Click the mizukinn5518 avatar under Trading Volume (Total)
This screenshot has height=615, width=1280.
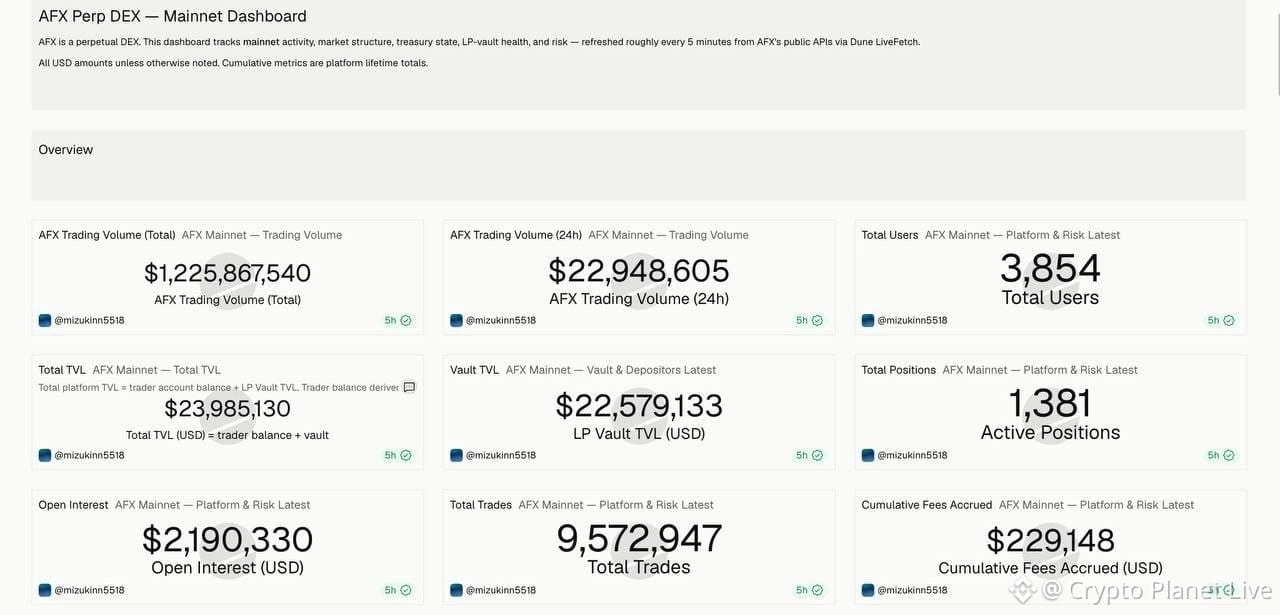(44, 321)
